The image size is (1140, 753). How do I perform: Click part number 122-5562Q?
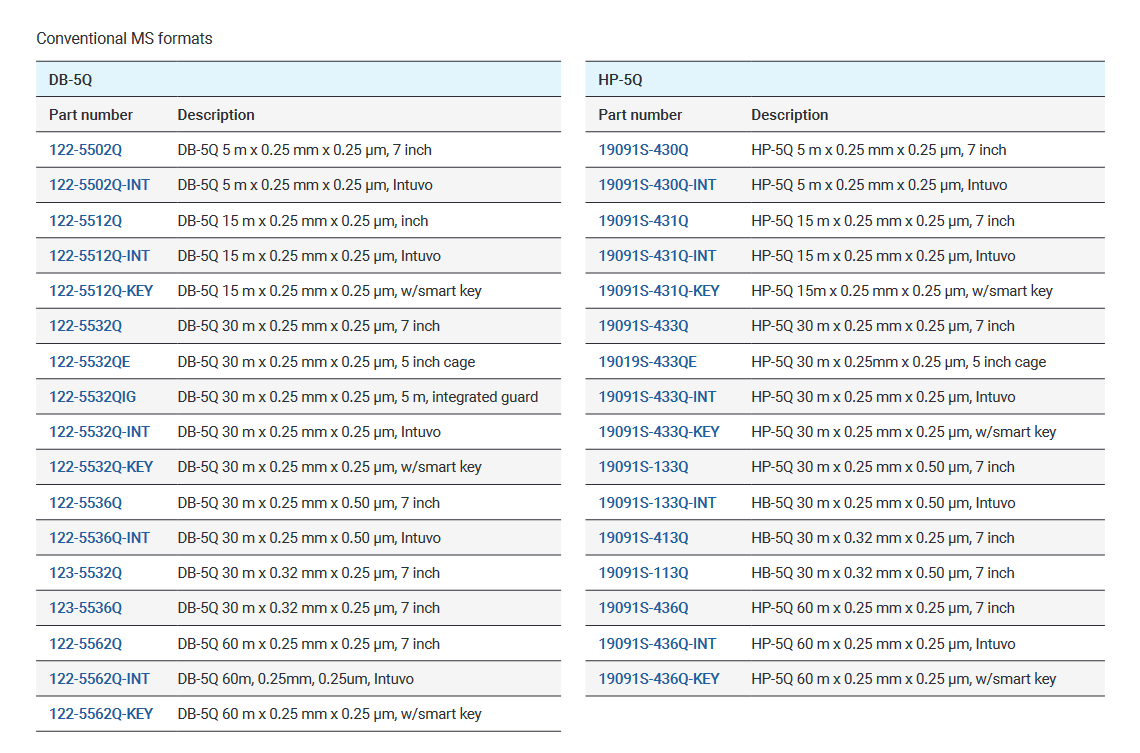tap(85, 643)
